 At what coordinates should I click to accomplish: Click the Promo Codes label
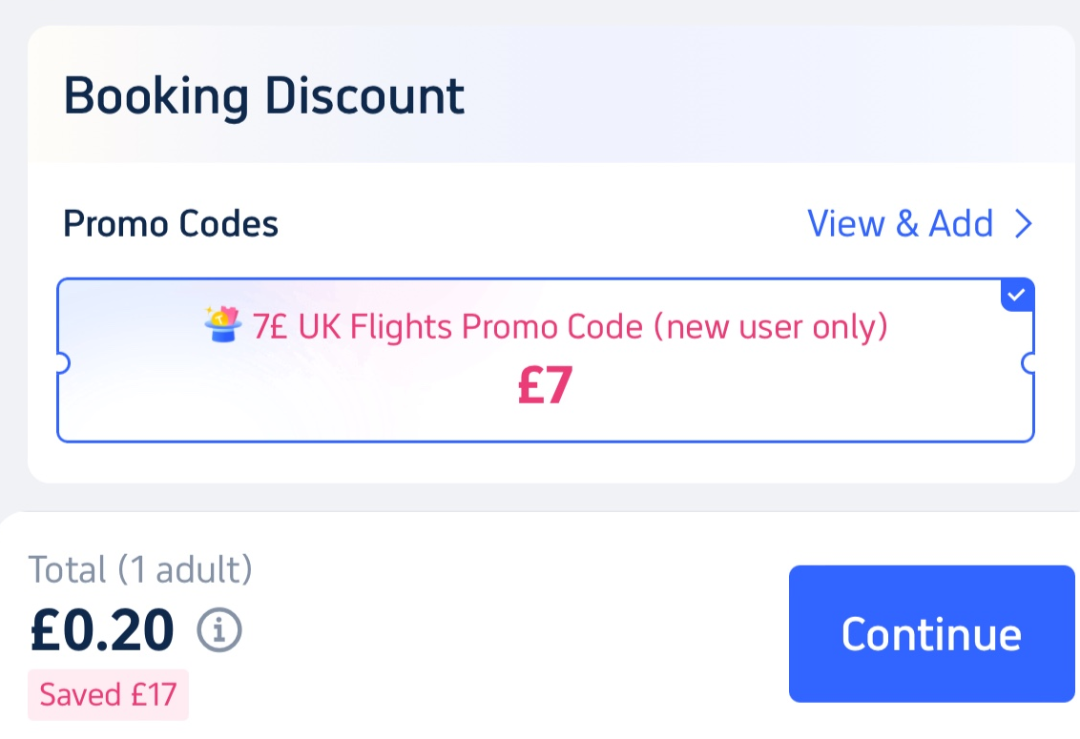coord(170,224)
